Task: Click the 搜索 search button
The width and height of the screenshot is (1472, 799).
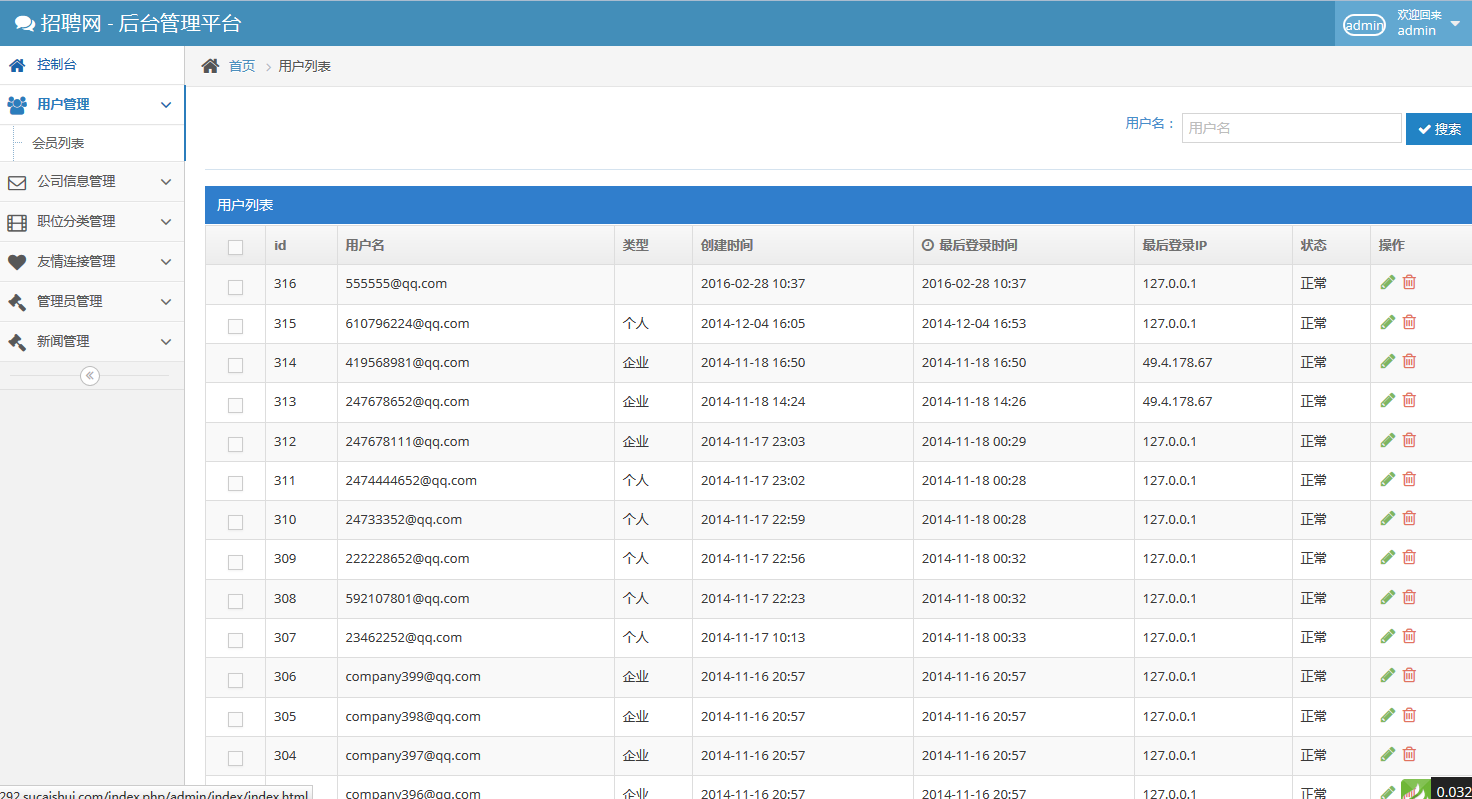Action: pos(1439,129)
